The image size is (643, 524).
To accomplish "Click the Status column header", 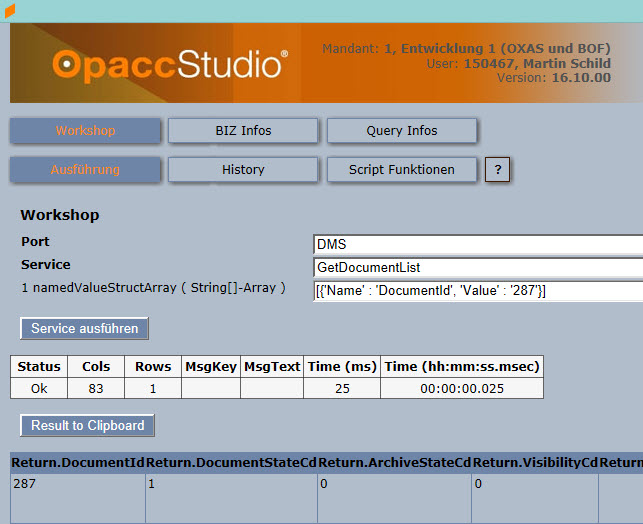I will [x=39, y=366].
